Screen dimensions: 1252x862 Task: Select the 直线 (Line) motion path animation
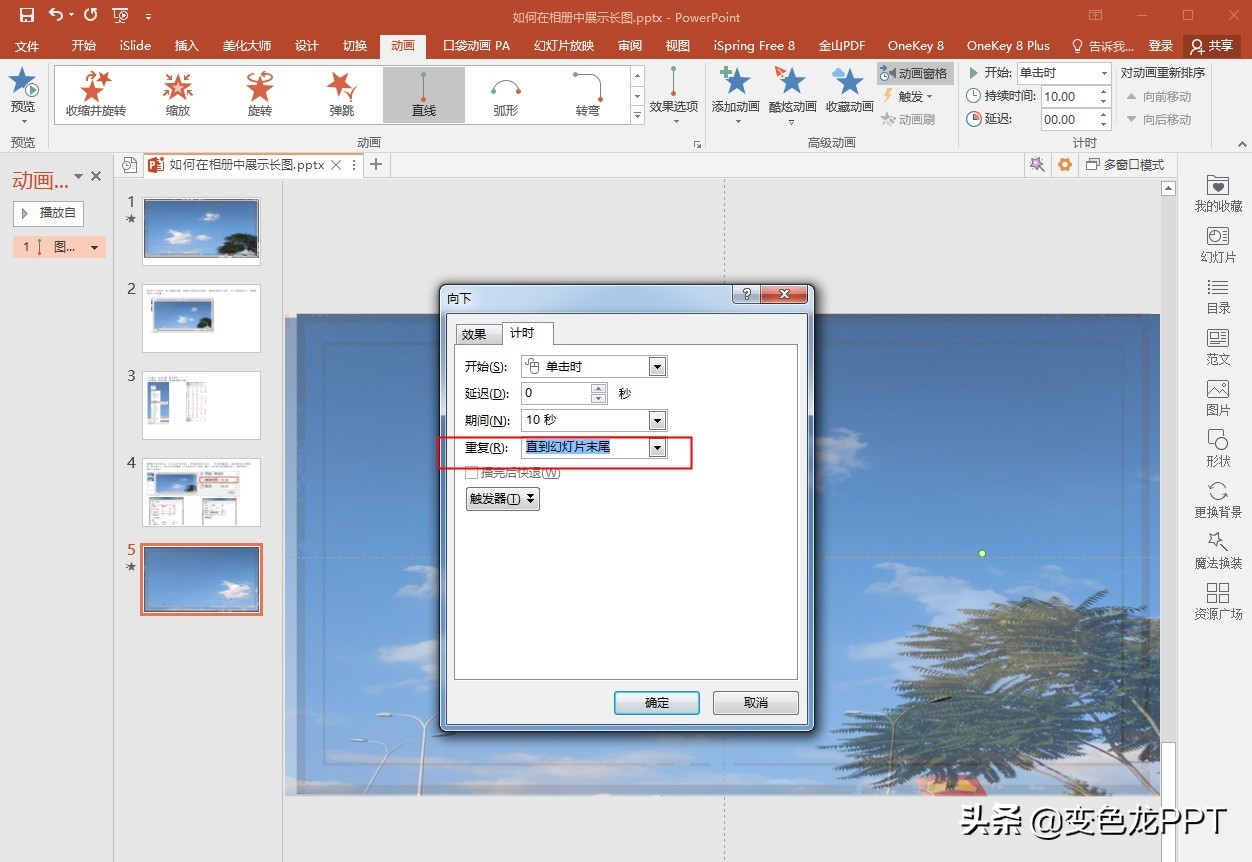(x=423, y=93)
